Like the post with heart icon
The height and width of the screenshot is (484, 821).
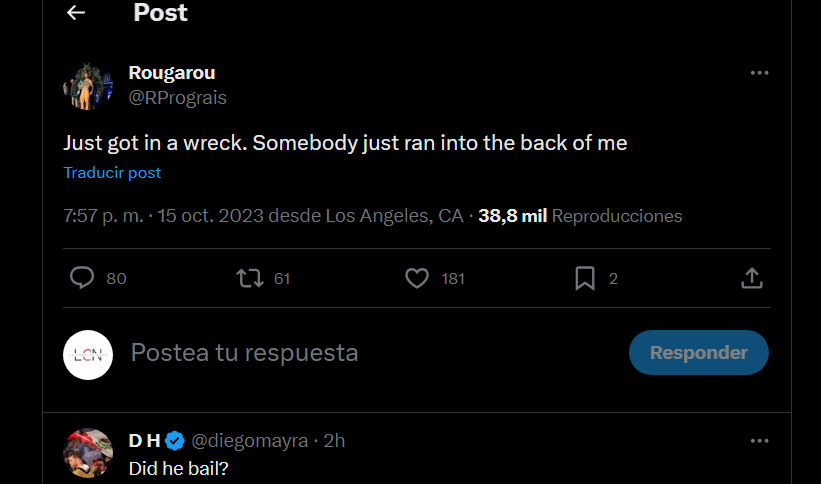[417, 278]
